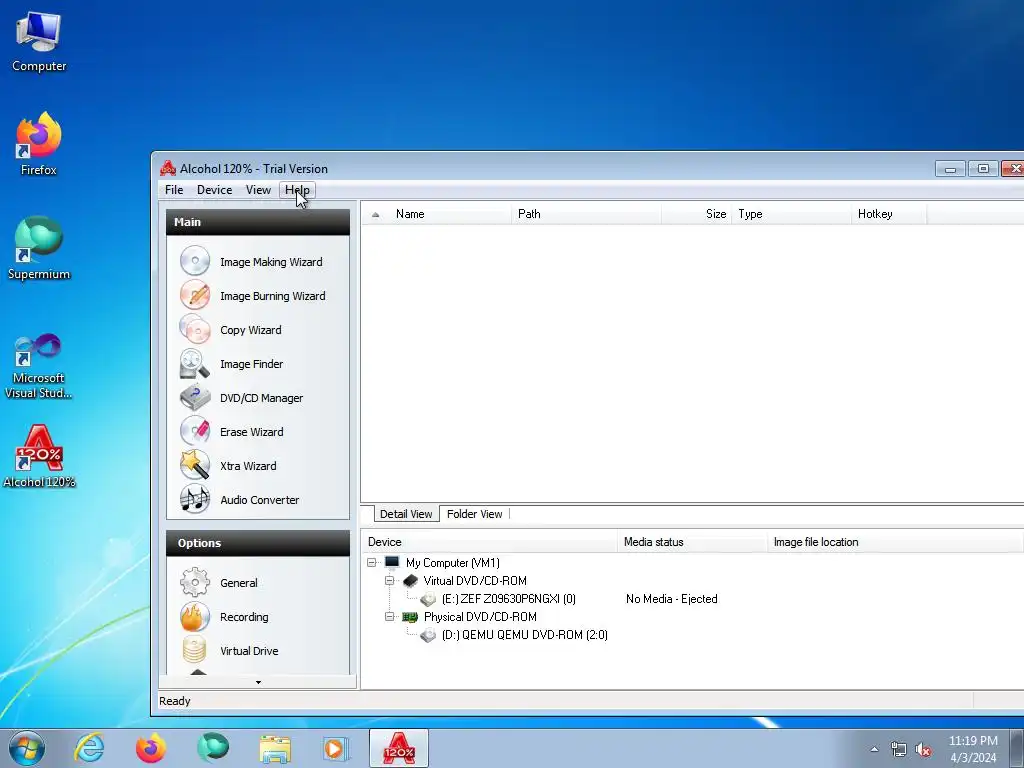
Task: Click the Image file location header
Action: [x=895, y=542]
